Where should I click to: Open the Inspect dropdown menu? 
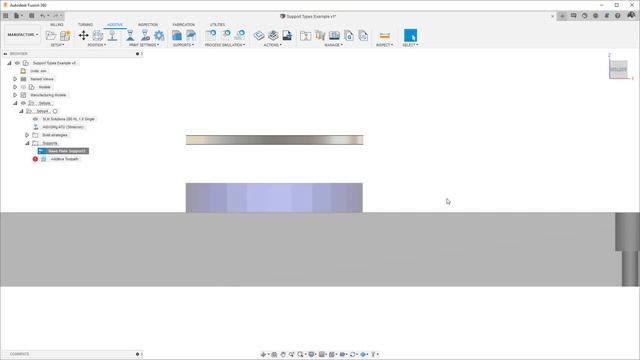coord(384,45)
